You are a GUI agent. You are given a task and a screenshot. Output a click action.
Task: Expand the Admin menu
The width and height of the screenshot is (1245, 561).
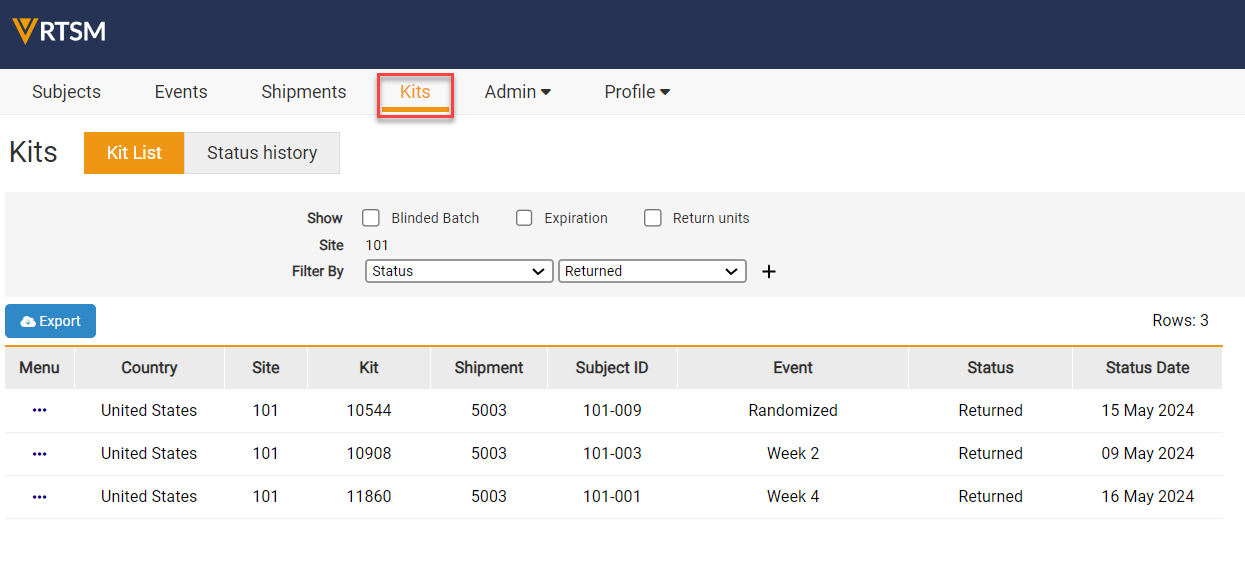coord(517,92)
